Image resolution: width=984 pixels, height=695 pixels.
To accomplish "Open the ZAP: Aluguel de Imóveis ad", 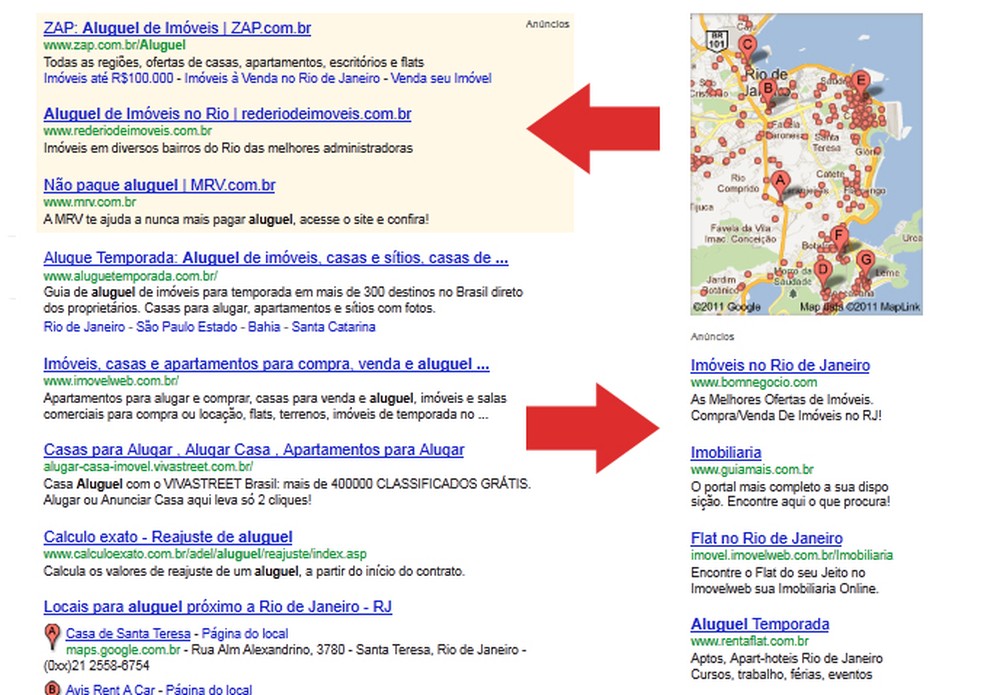I will click(x=177, y=28).
